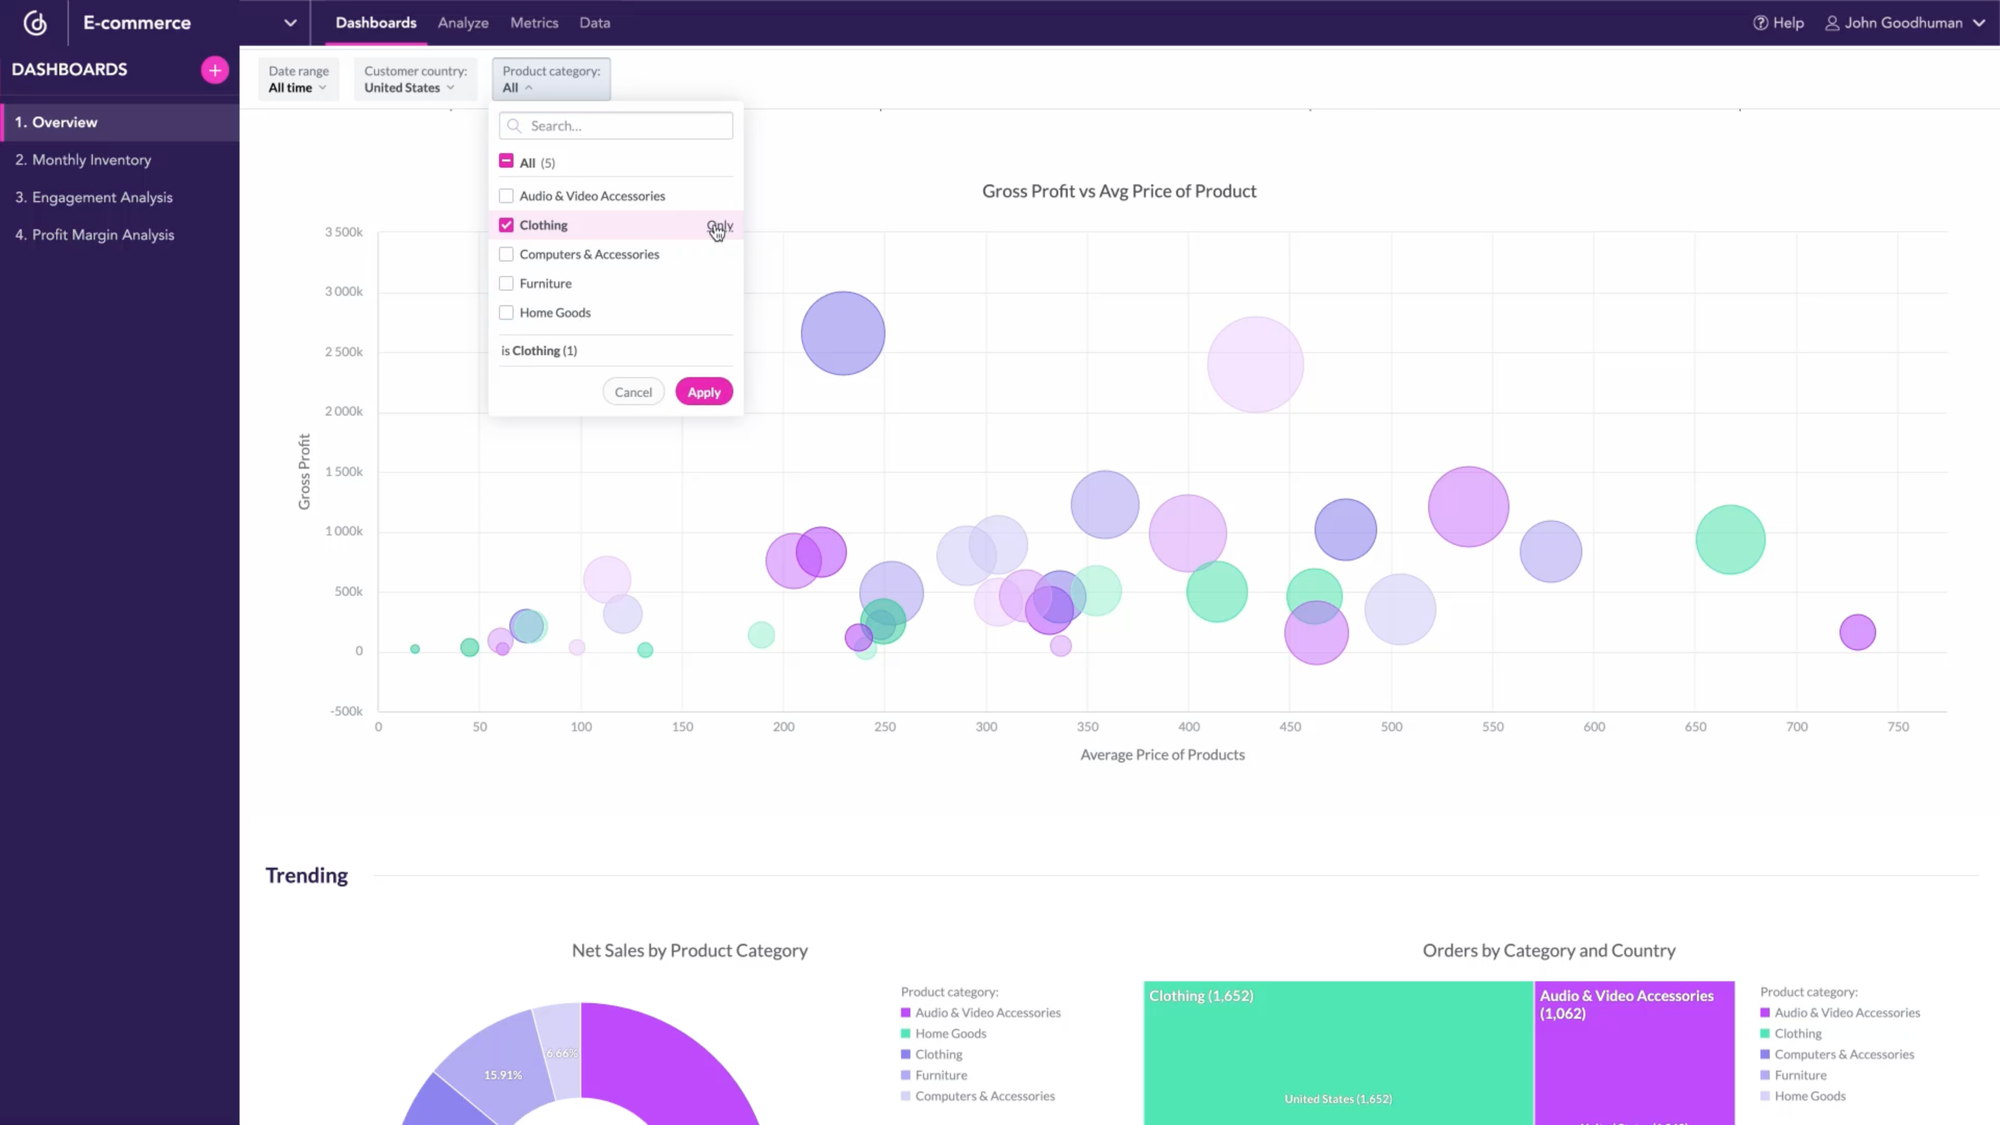Click Clothing legend item in pie chart

coord(932,1054)
